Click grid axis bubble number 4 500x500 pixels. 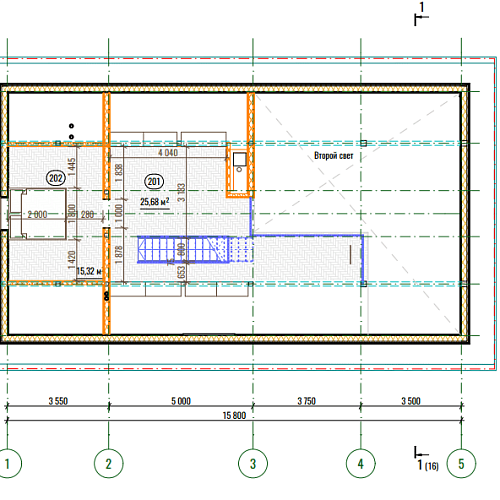361,464
